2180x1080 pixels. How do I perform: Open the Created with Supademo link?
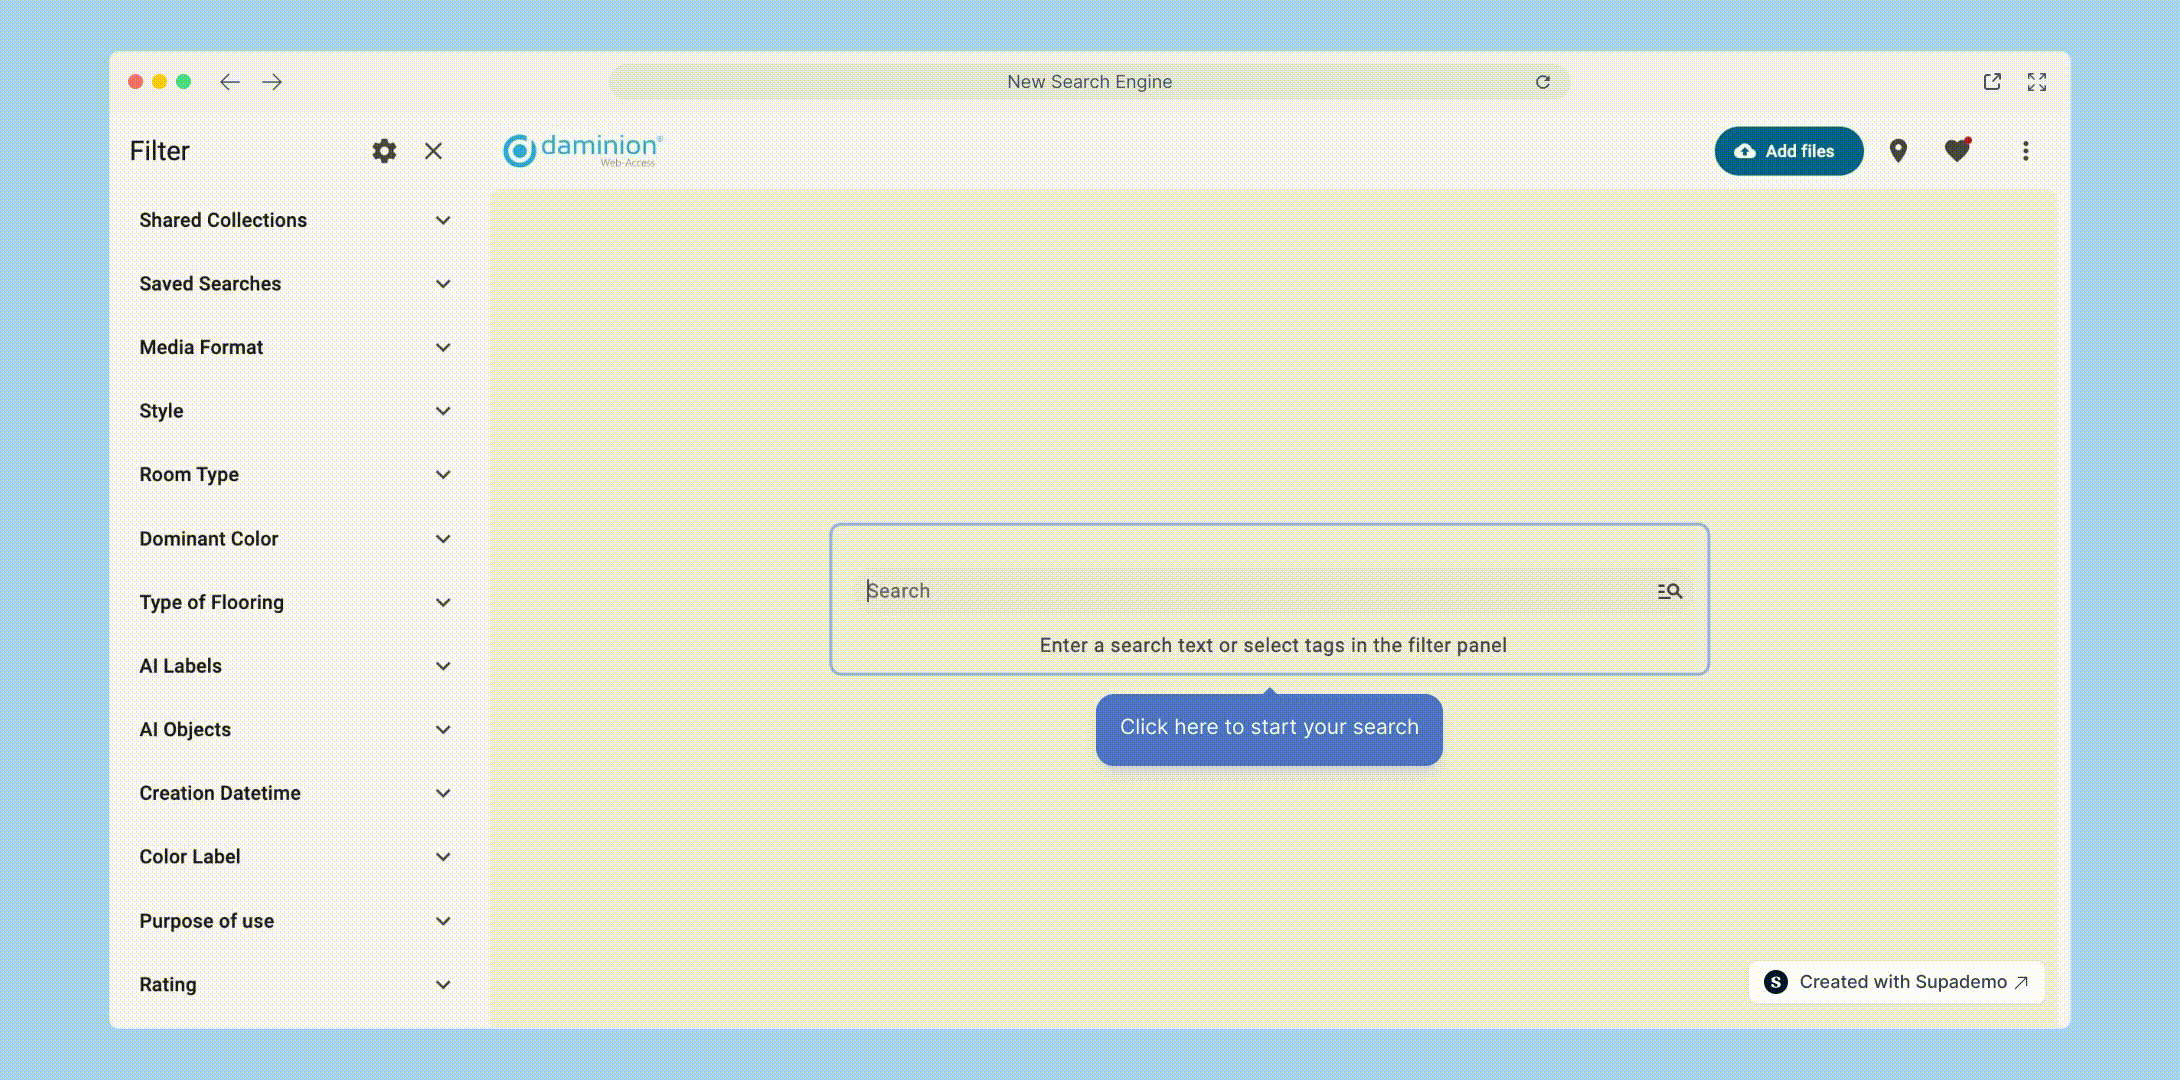point(1897,982)
